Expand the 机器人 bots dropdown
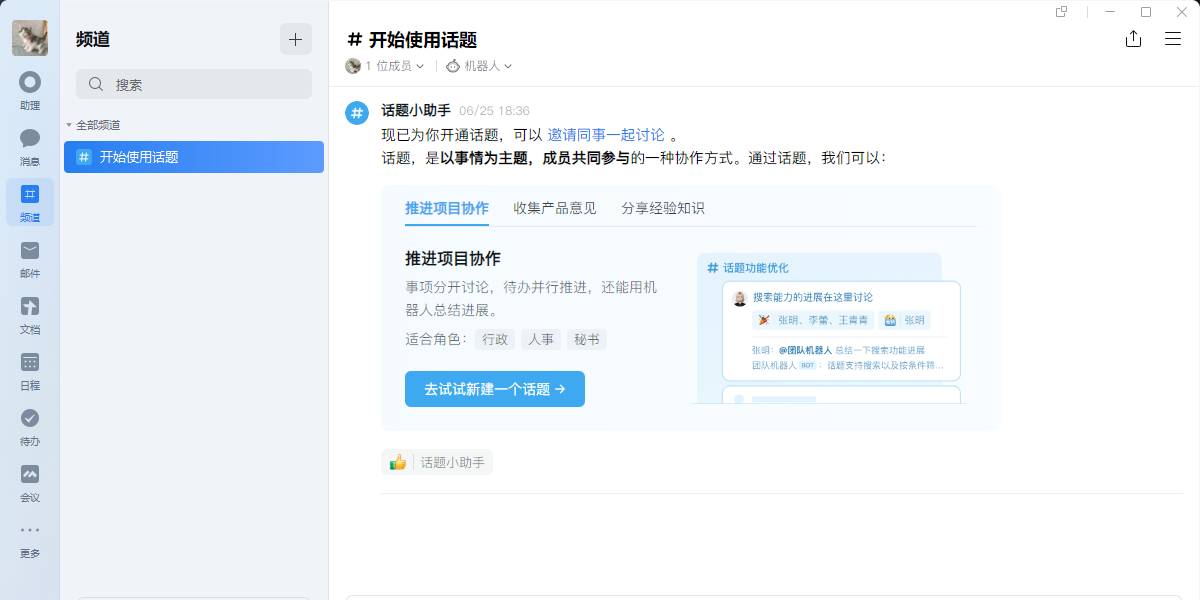 479,66
